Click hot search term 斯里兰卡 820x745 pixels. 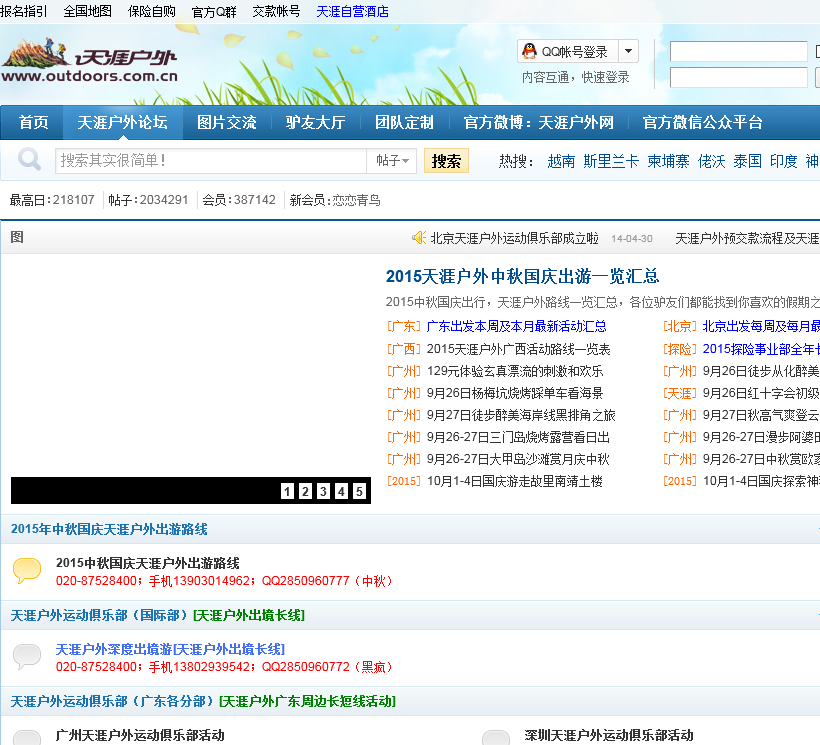click(611, 161)
